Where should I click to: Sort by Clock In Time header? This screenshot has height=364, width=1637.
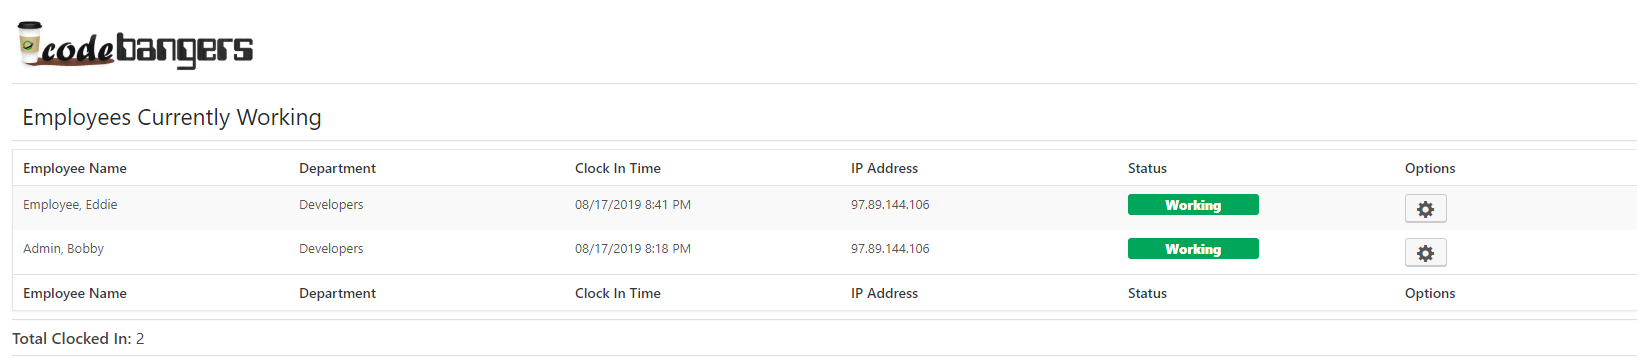[618, 168]
